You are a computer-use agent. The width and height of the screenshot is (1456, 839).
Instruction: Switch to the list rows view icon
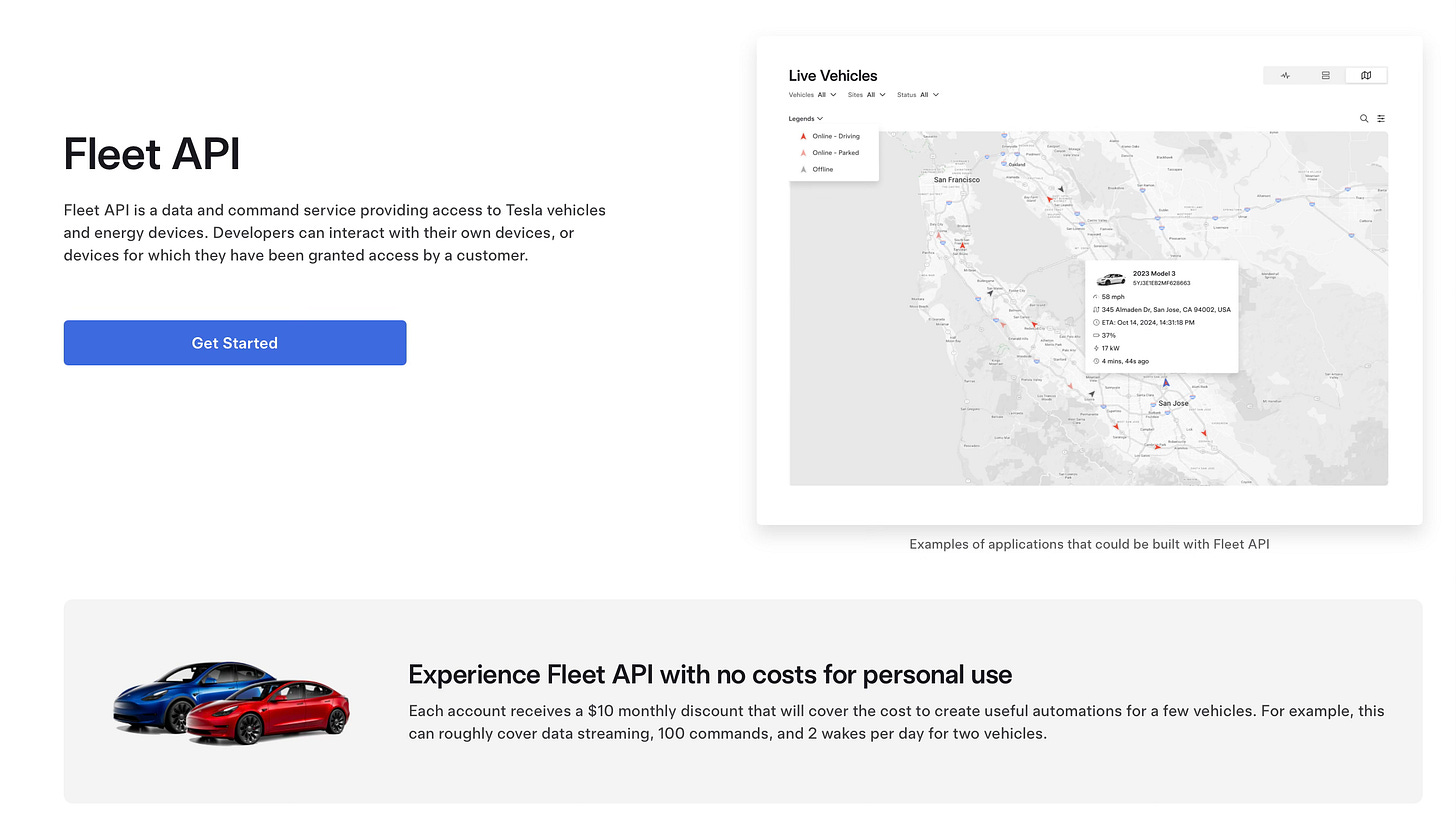coord(1326,75)
